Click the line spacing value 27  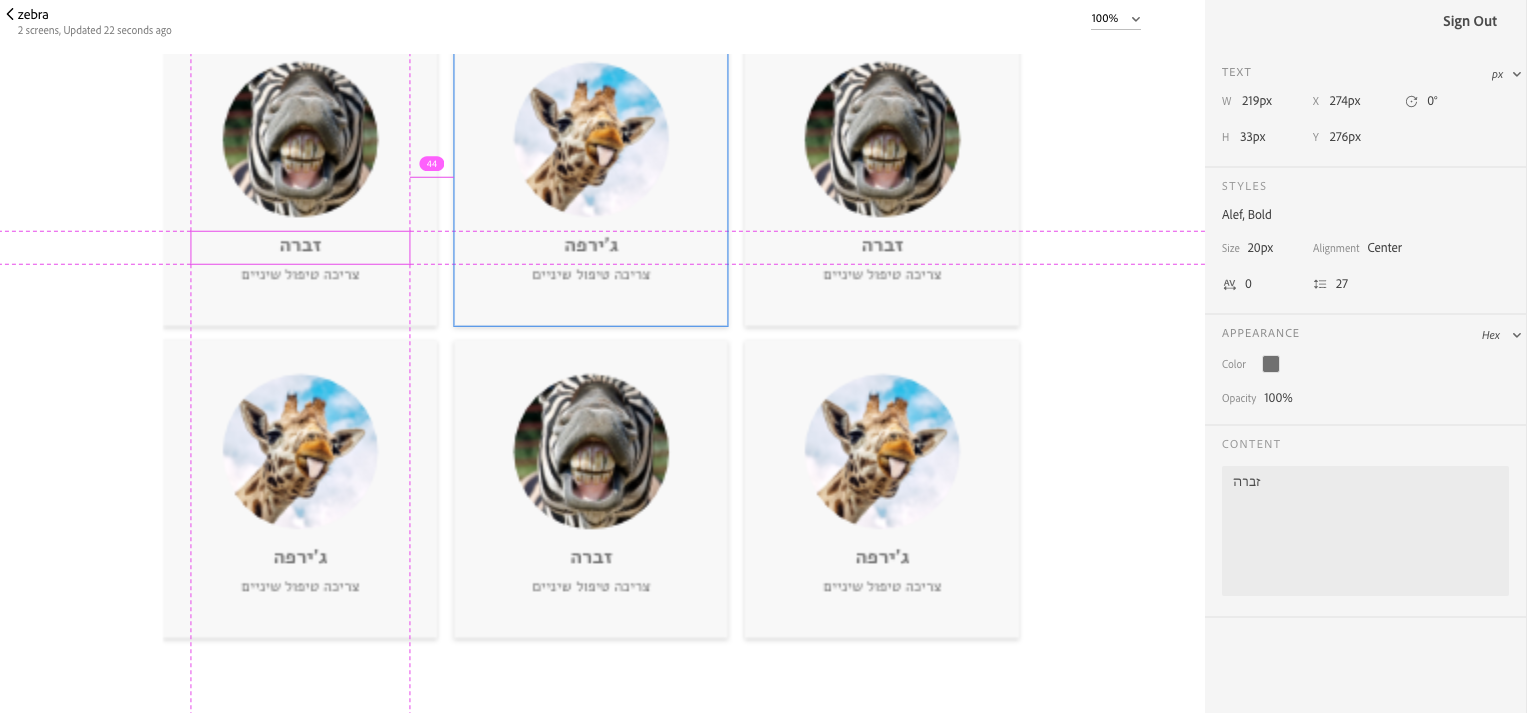1342,284
